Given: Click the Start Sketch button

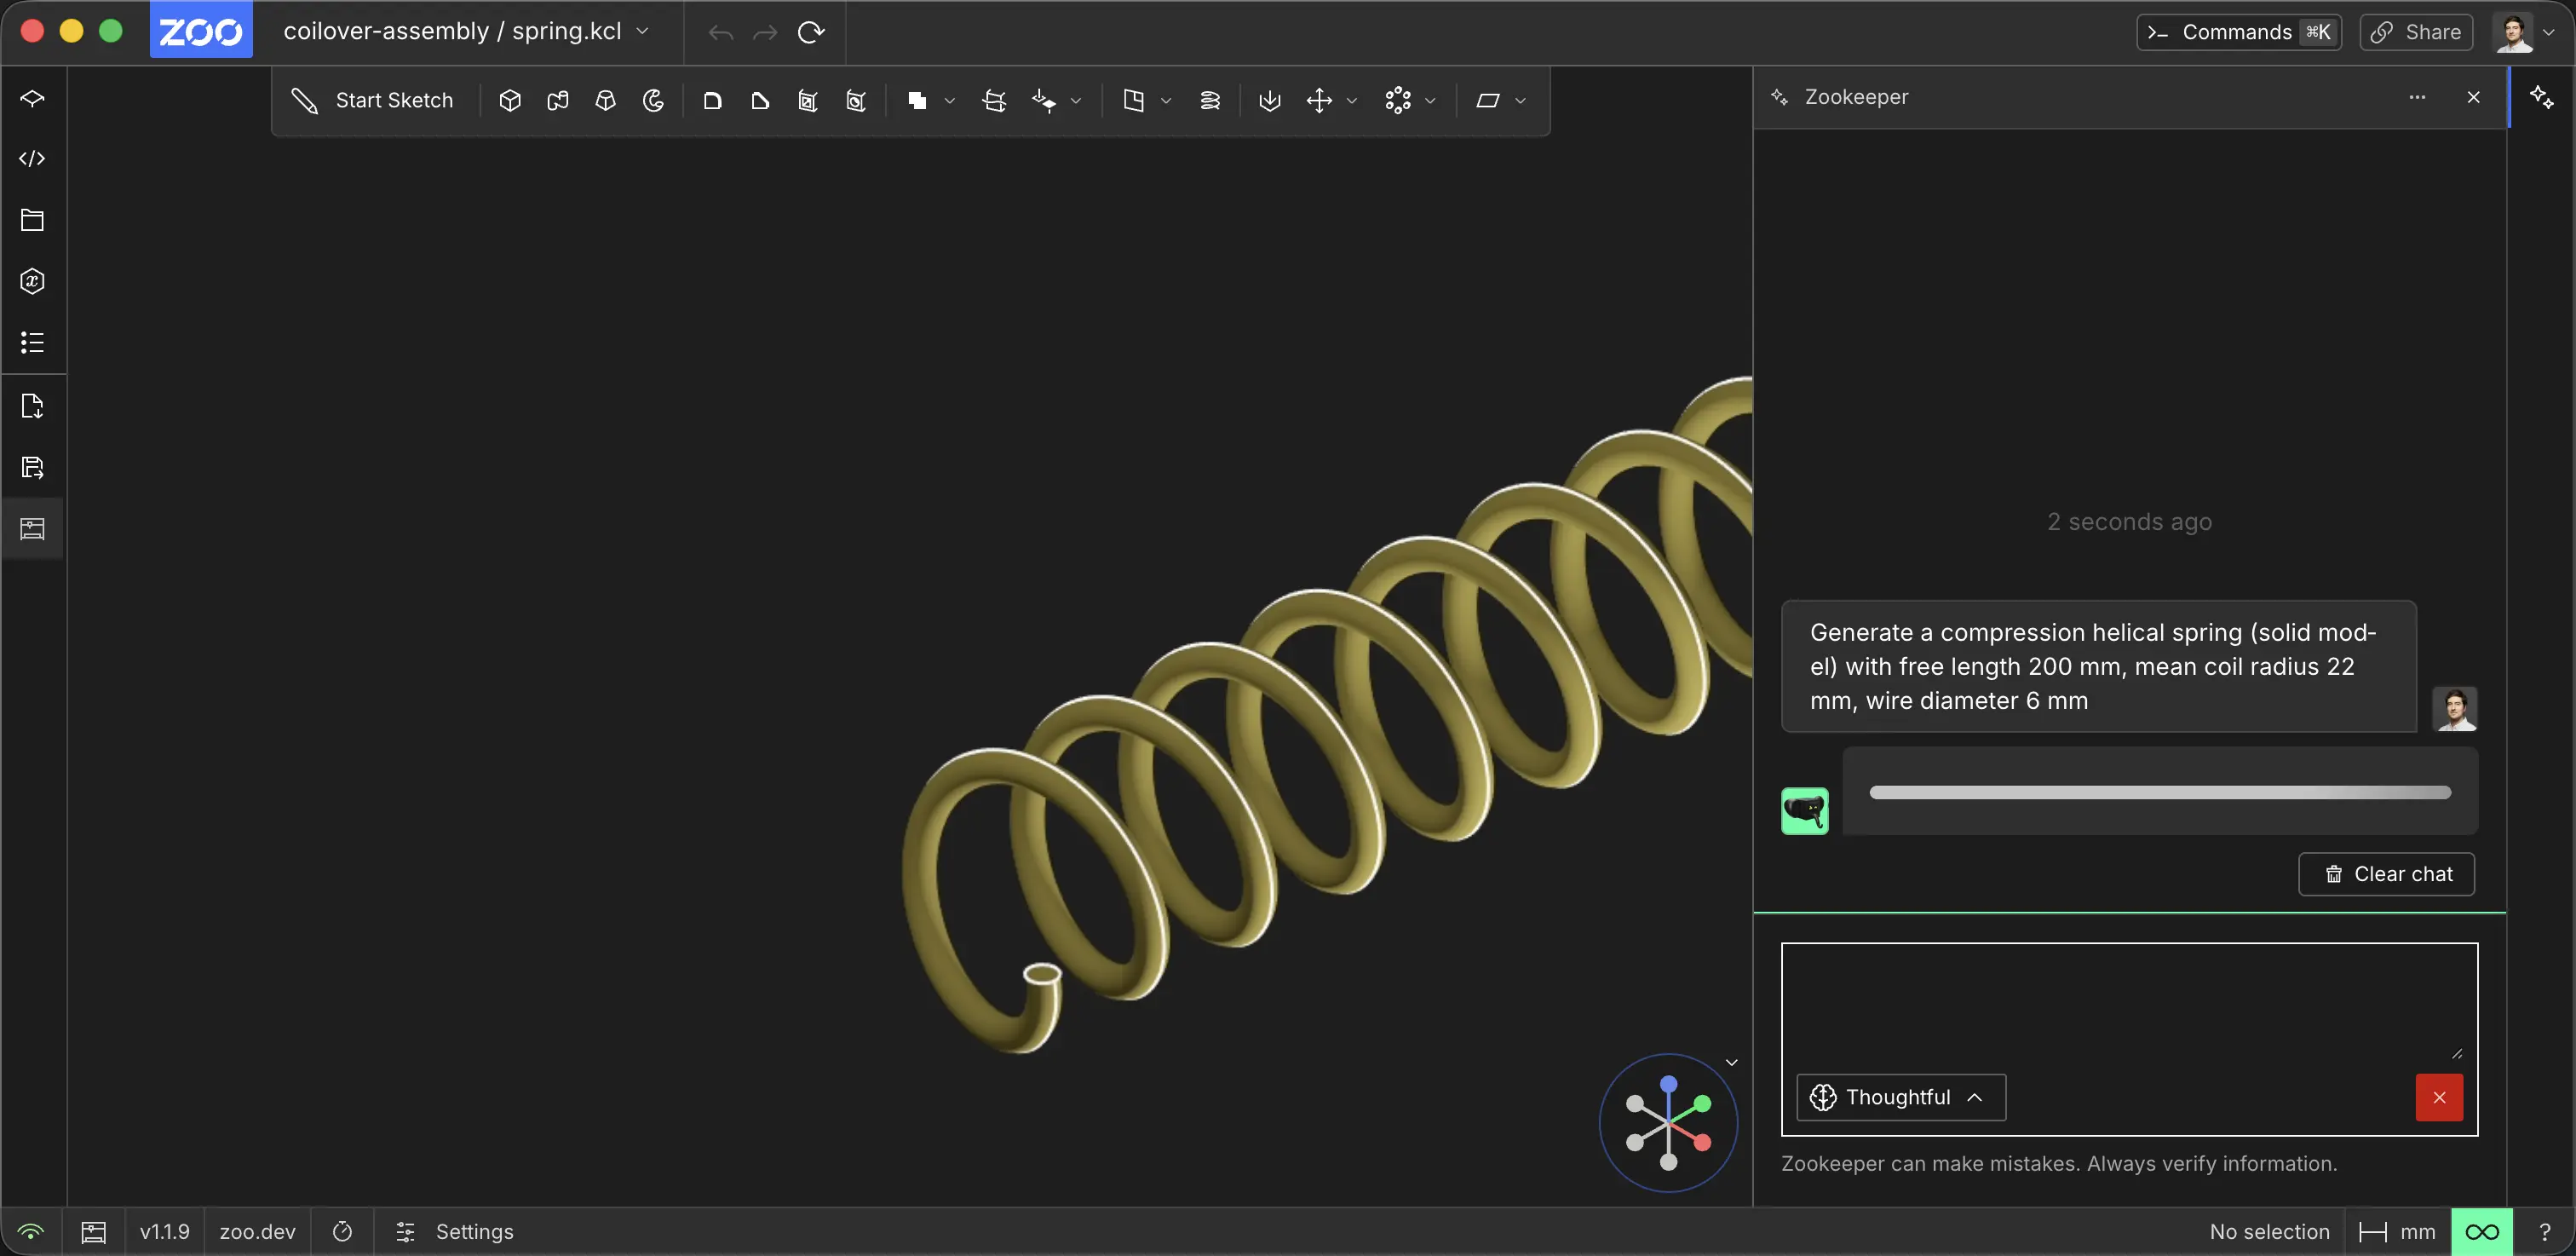Looking at the screenshot, I should click(x=373, y=100).
